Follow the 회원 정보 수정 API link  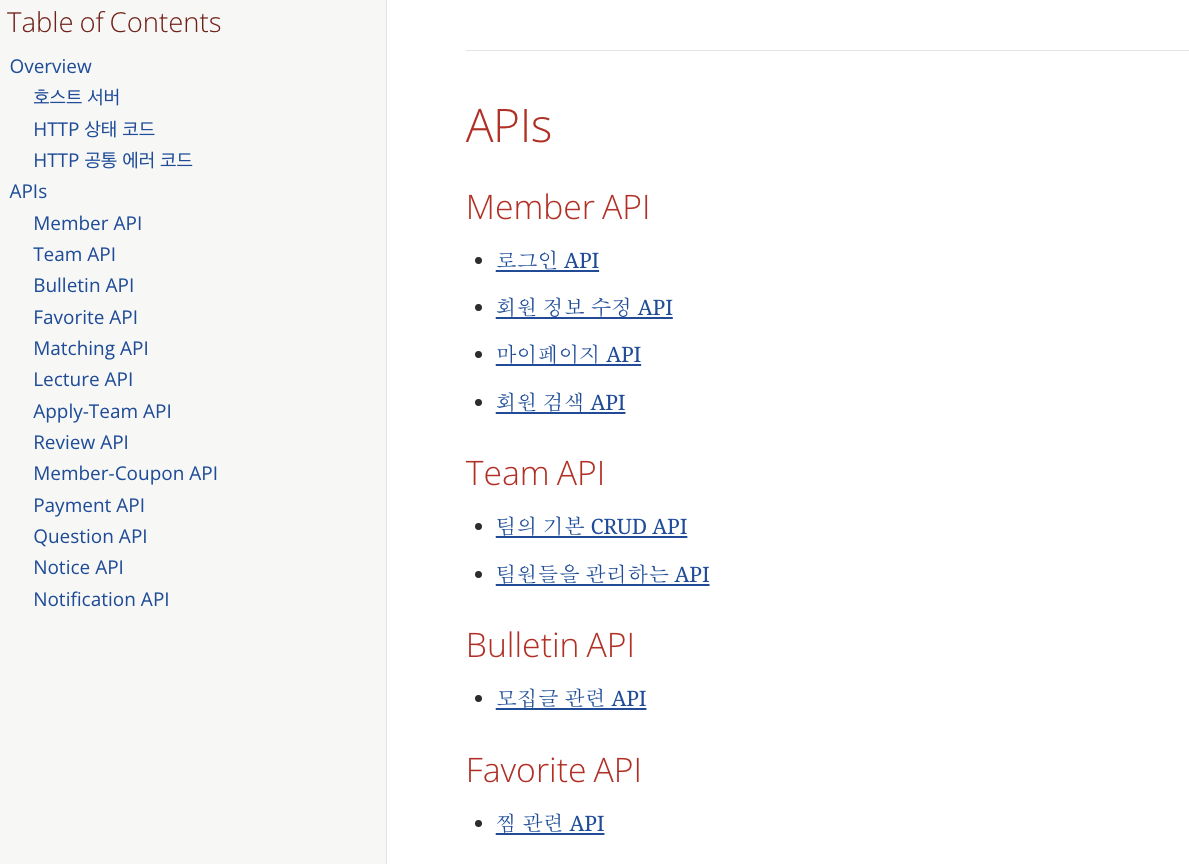[584, 307]
